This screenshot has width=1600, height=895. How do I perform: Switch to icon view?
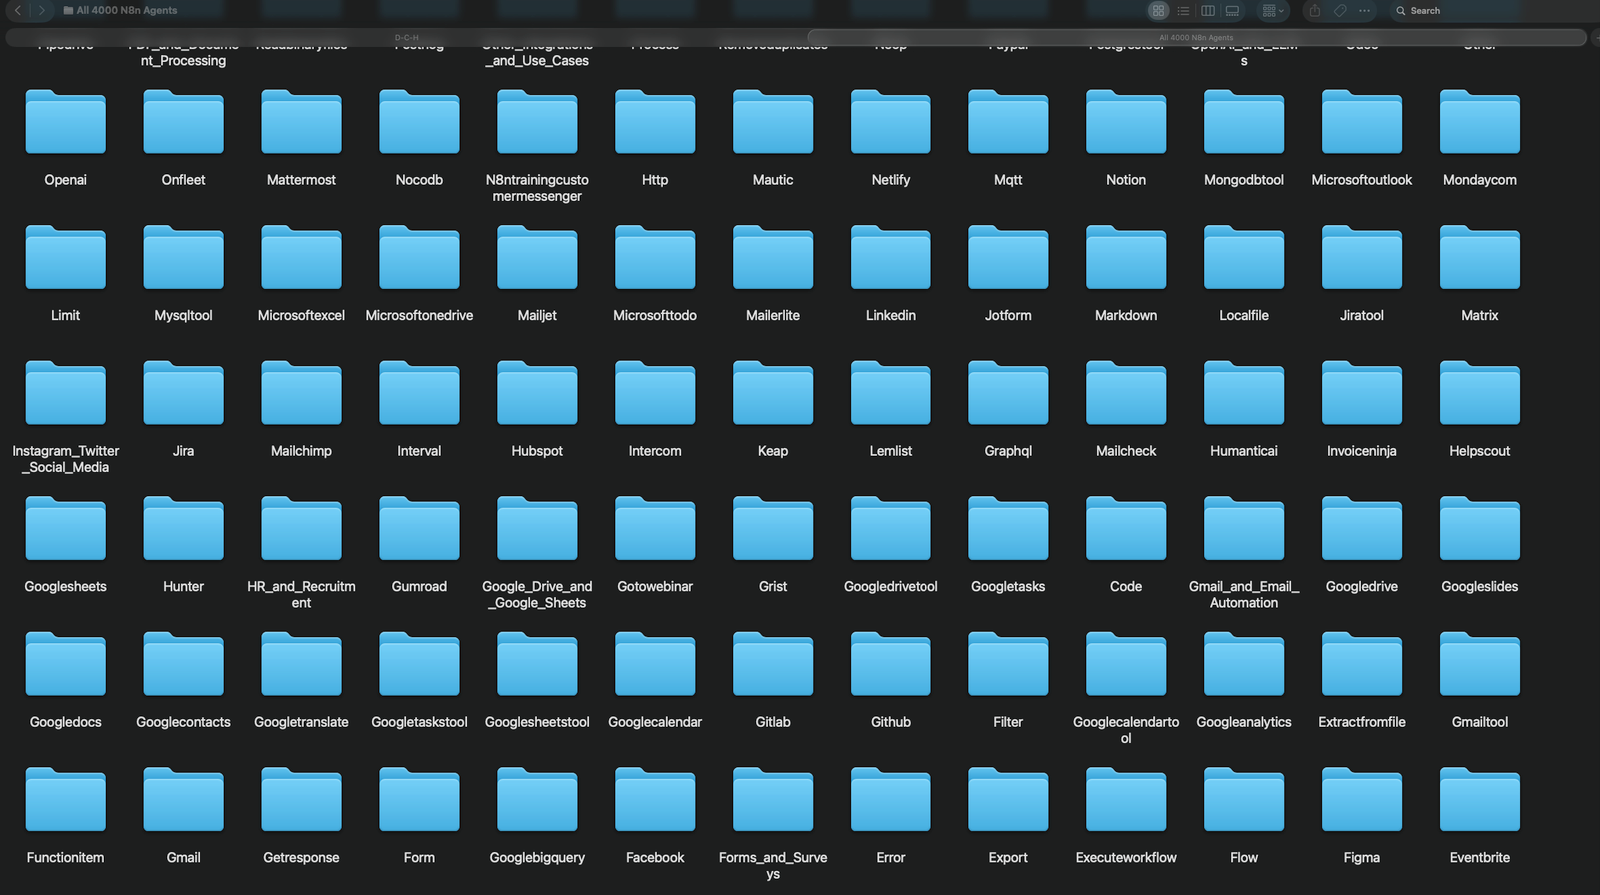pos(1158,10)
